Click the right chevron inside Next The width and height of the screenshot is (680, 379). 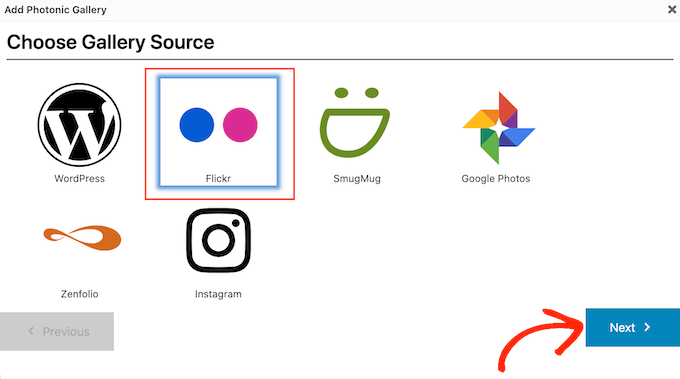point(647,327)
